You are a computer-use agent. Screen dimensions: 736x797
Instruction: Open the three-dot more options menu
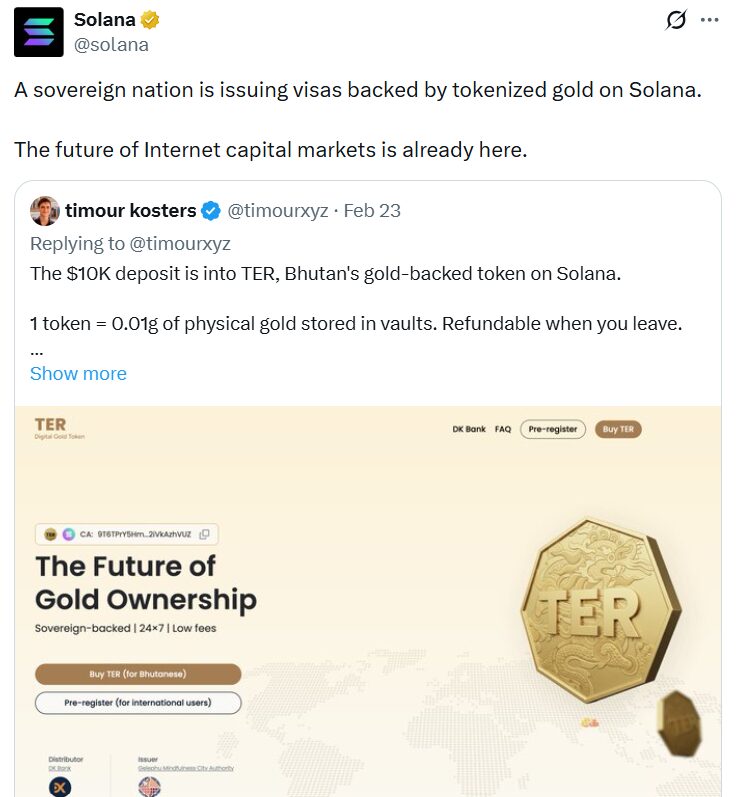pyautogui.click(x=709, y=20)
